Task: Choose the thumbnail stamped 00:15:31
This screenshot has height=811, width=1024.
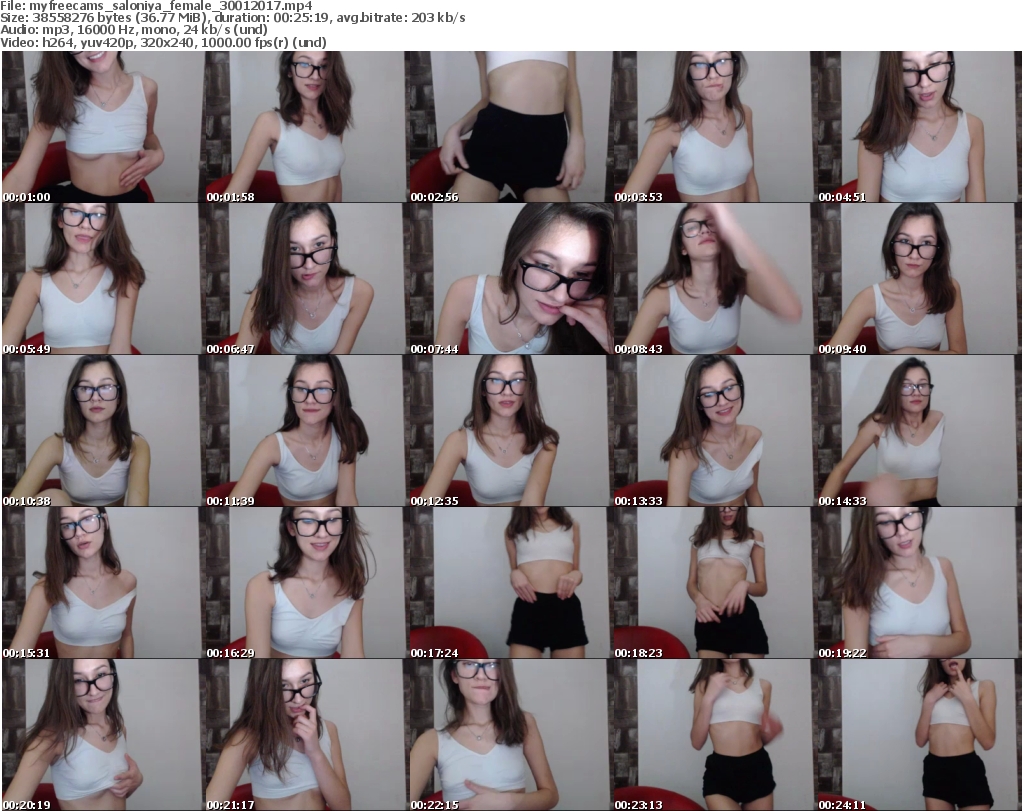Action: tap(103, 583)
